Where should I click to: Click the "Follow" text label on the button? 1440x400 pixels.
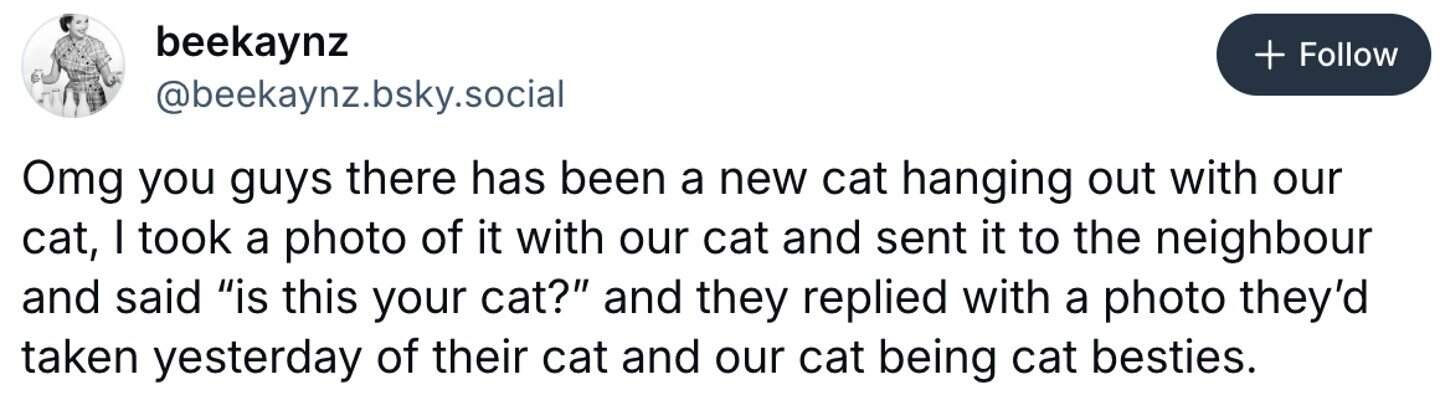pos(1347,54)
